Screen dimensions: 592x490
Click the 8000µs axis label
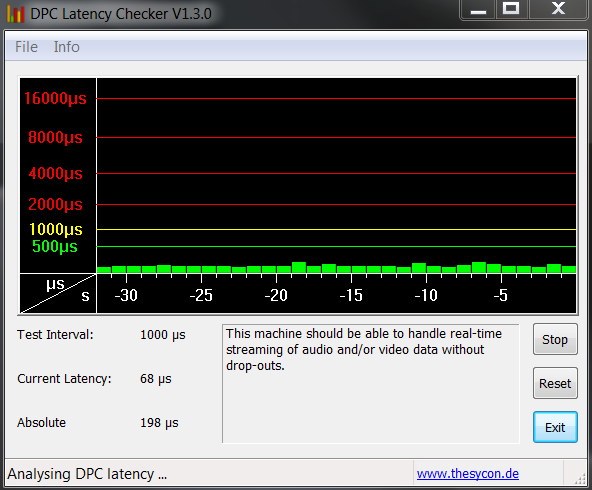click(55, 137)
